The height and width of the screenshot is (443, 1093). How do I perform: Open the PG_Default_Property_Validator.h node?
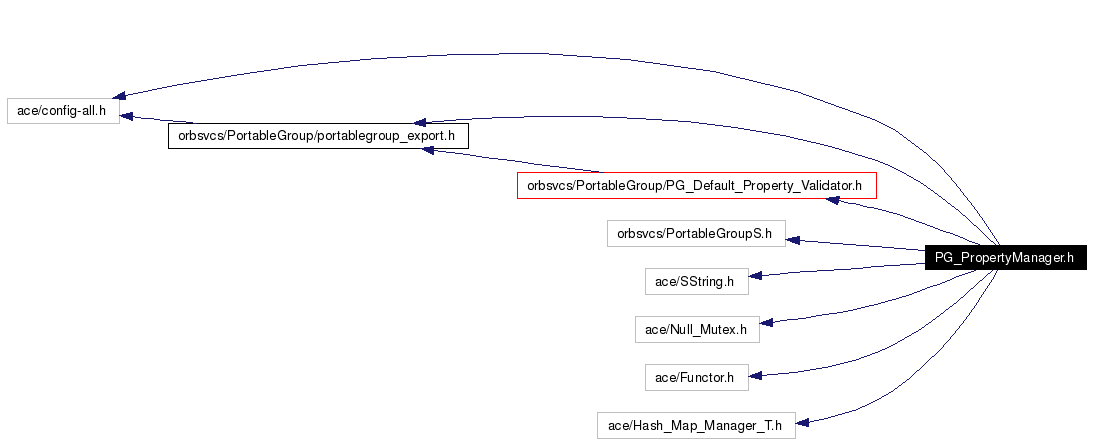[x=696, y=186]
